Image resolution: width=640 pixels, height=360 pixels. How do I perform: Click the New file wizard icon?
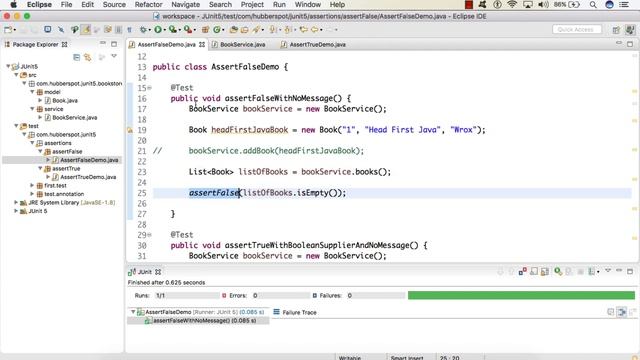coord(8,30)
